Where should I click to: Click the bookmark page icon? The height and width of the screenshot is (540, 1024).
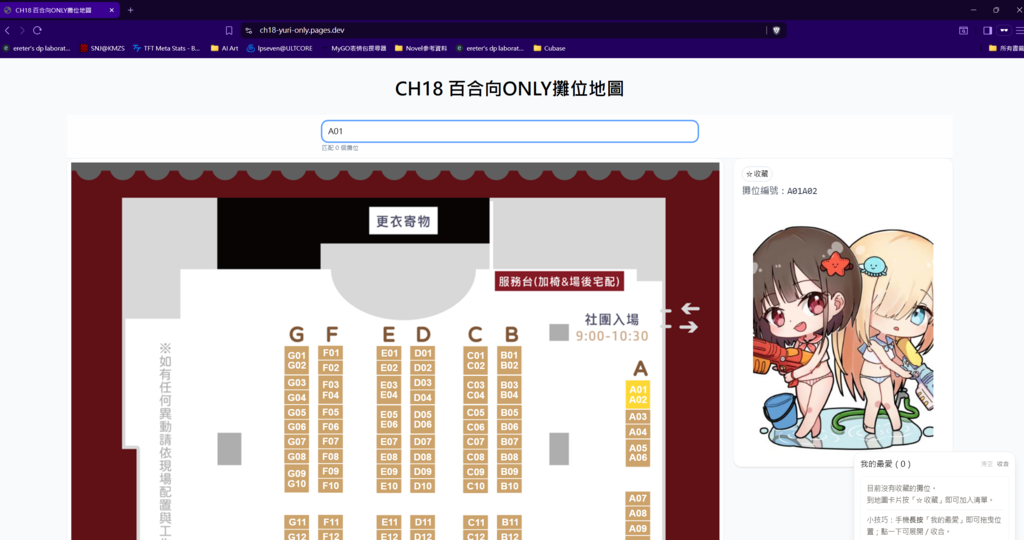(x=229, y=31)
